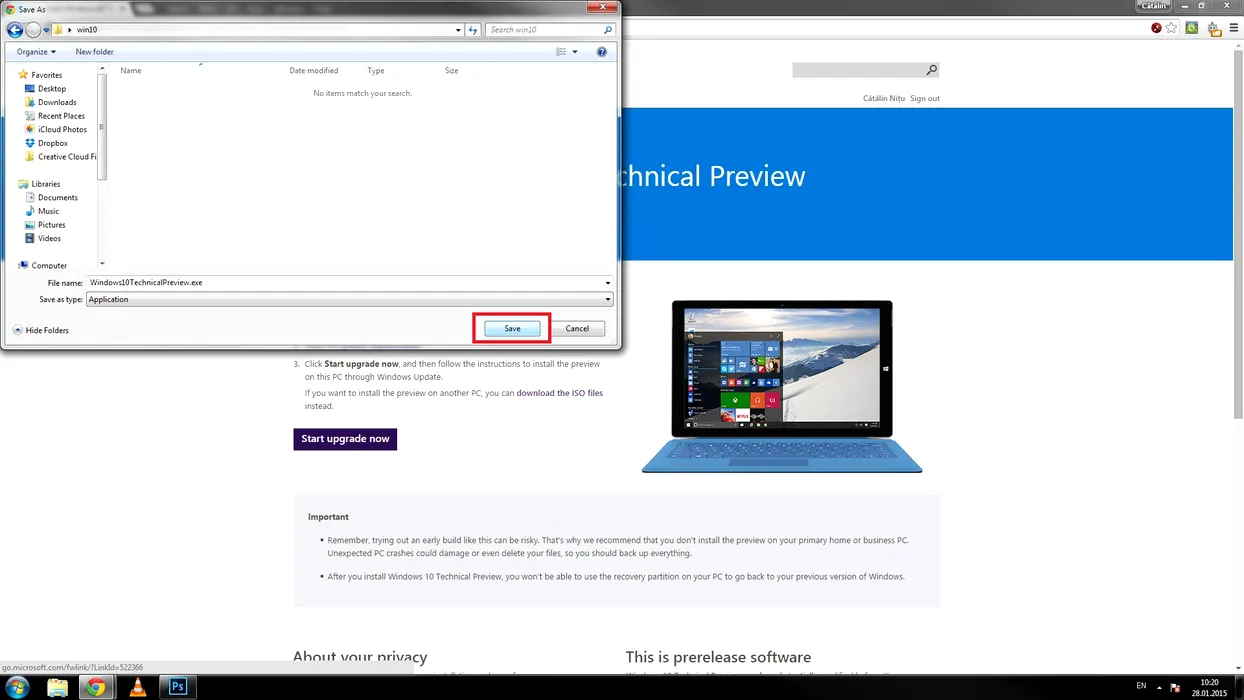Click the EN language indicator in system tray
The image size is (1244, 700).
pyautogui.click(x=1141, y=686)
